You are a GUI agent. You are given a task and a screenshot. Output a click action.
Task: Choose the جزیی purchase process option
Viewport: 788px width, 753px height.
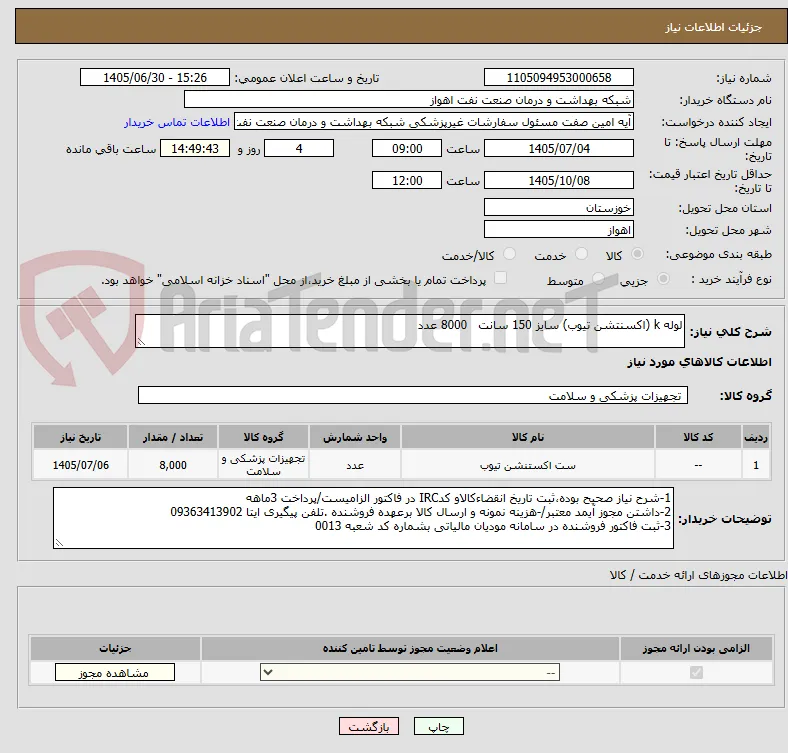tap(663, 278)
